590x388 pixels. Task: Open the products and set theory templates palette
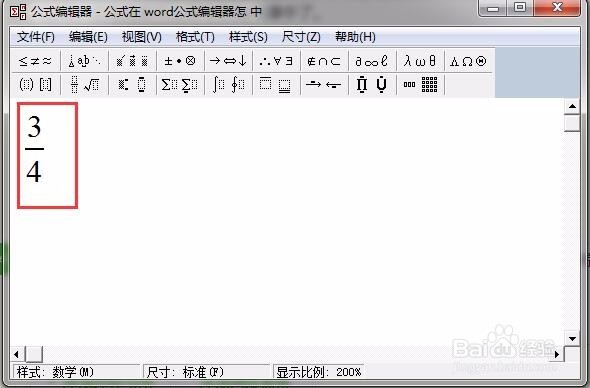click(372, 84)
